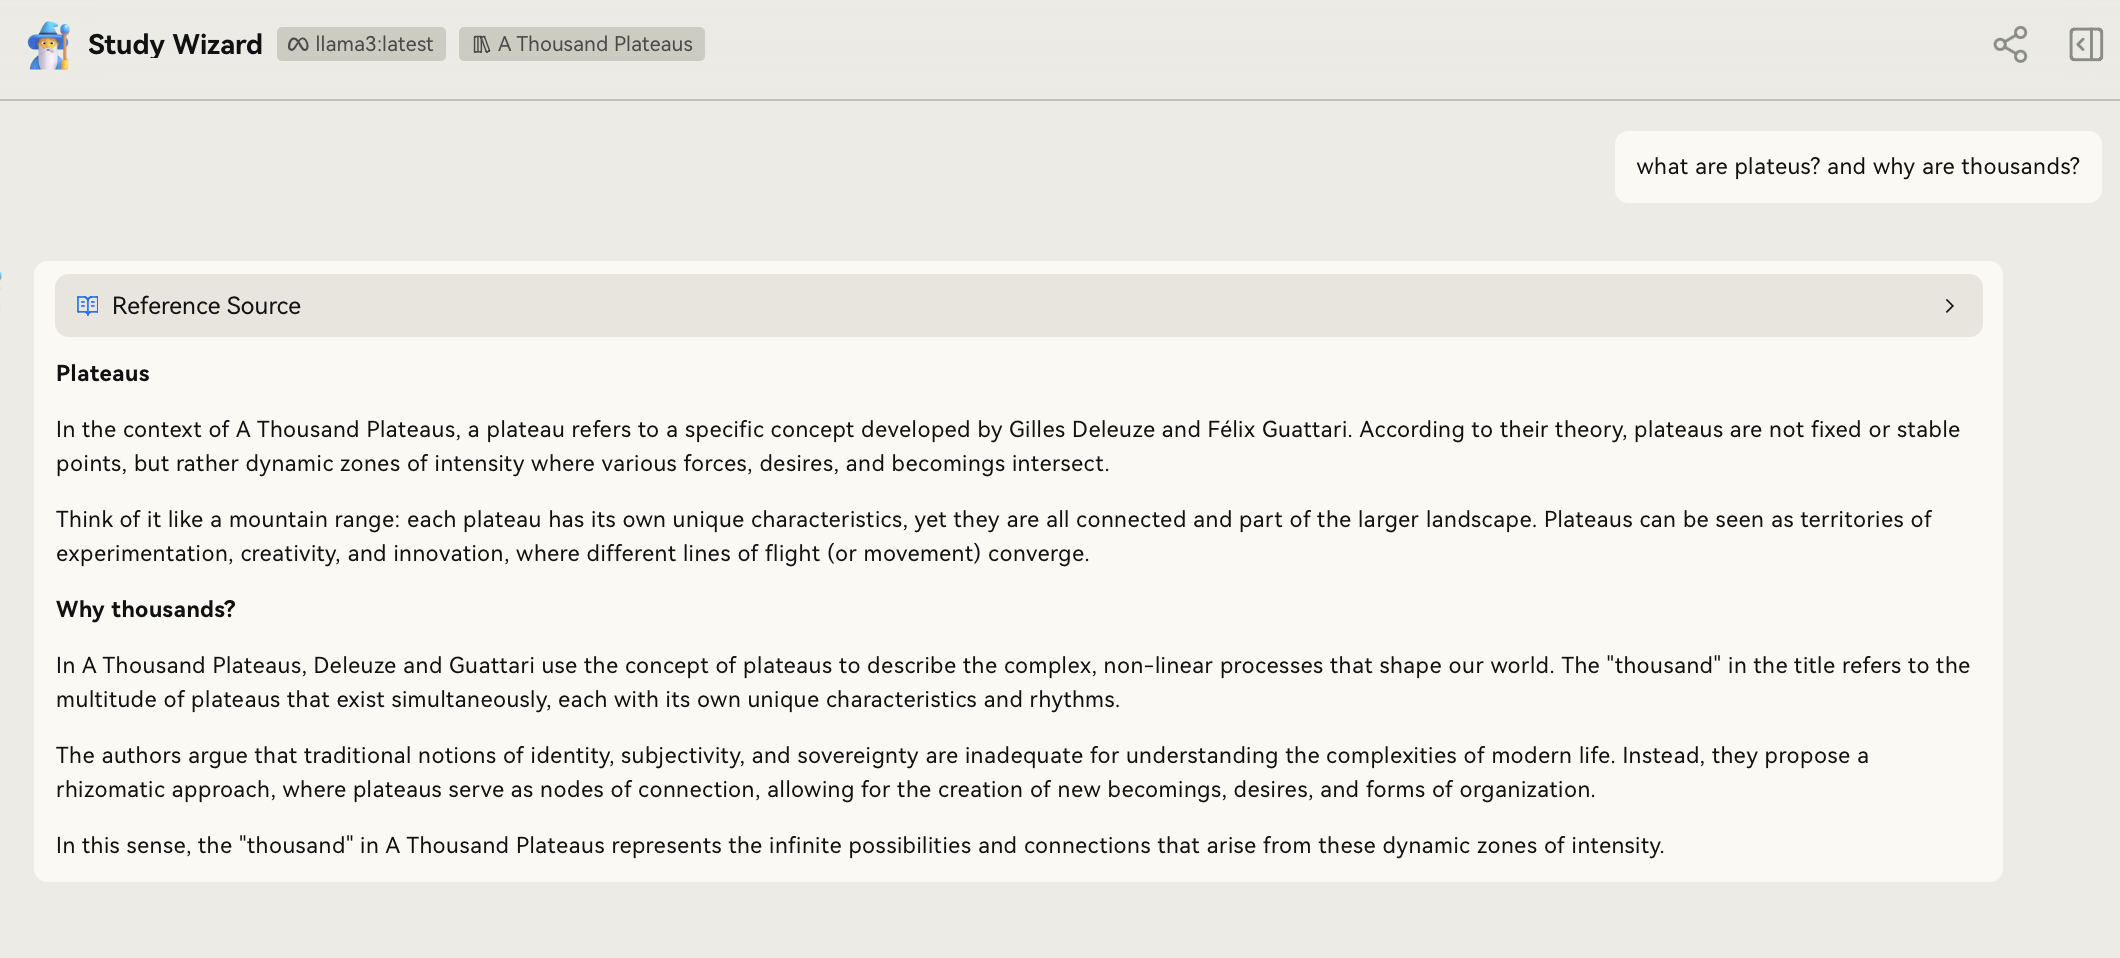Click the Study Wizard wizard logo
This screenshot has width=2120, height=958.
click(x=49, y=45)
